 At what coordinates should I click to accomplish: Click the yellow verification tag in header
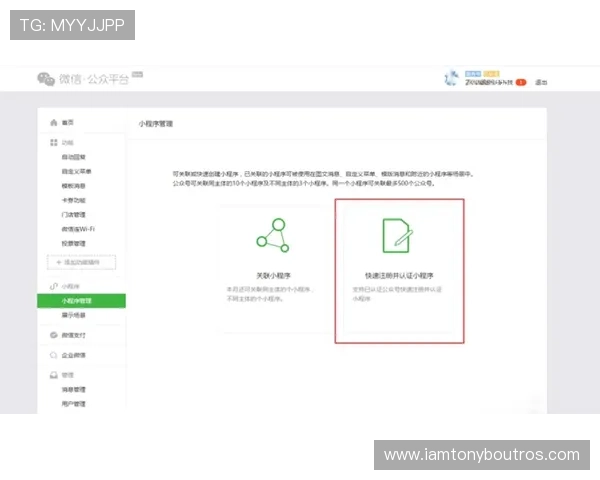491,73
